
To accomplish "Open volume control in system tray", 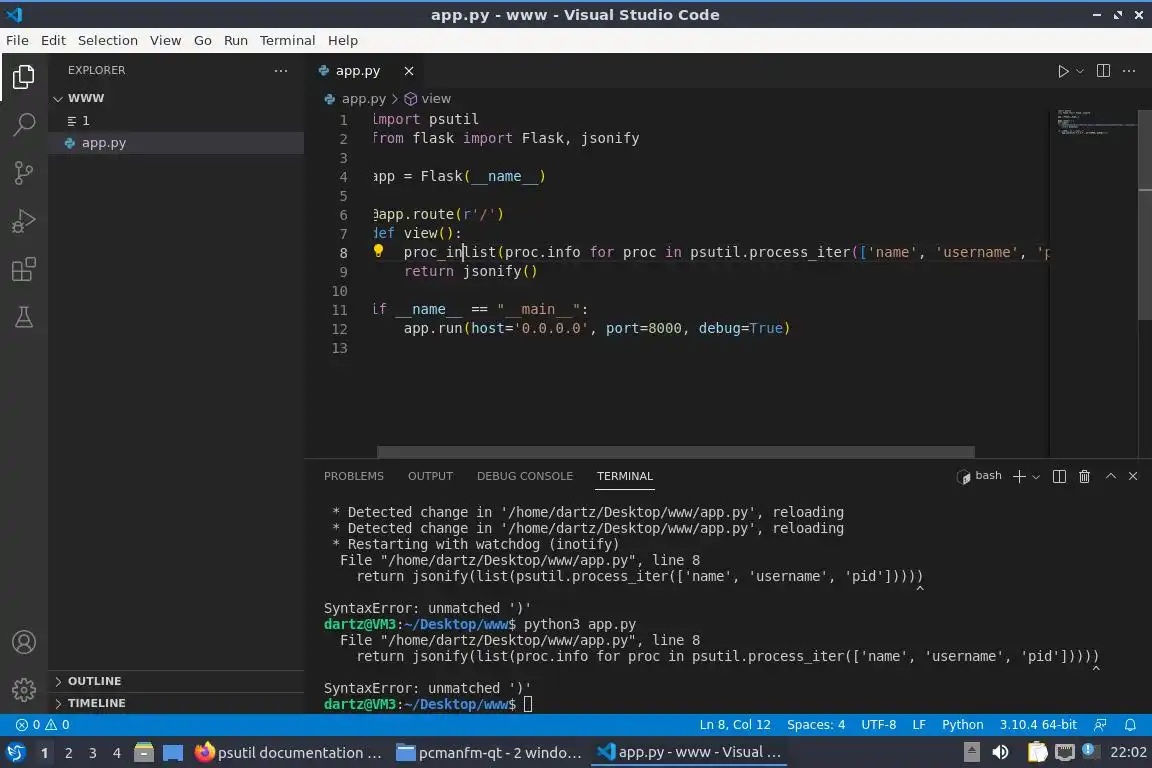I will (x=1000, y=753).
